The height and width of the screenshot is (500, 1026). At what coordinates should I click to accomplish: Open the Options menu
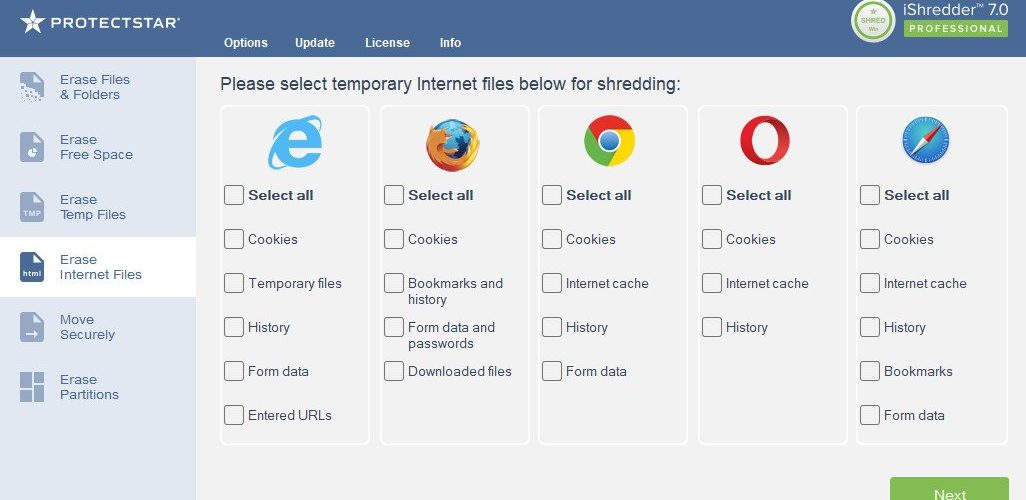245,43
